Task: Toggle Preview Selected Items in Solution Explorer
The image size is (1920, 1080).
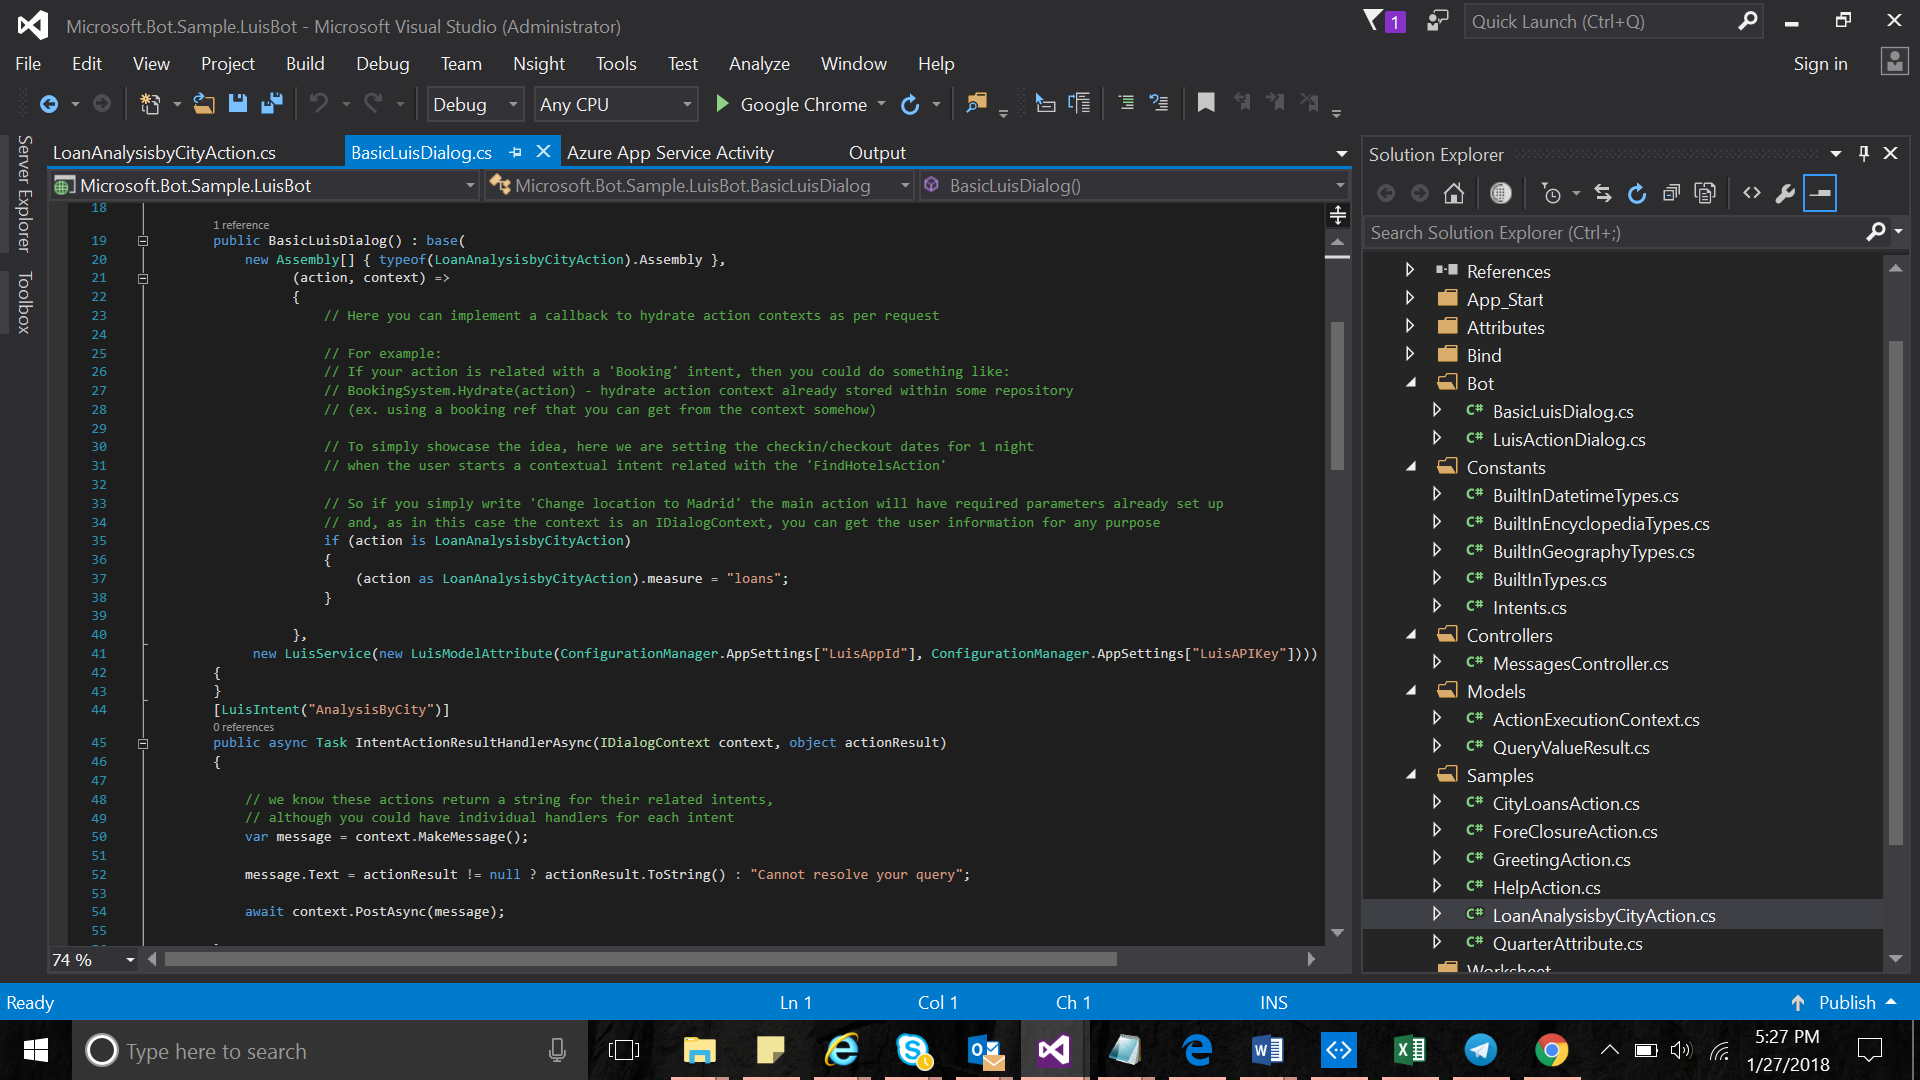Action: coord(1820,193)
